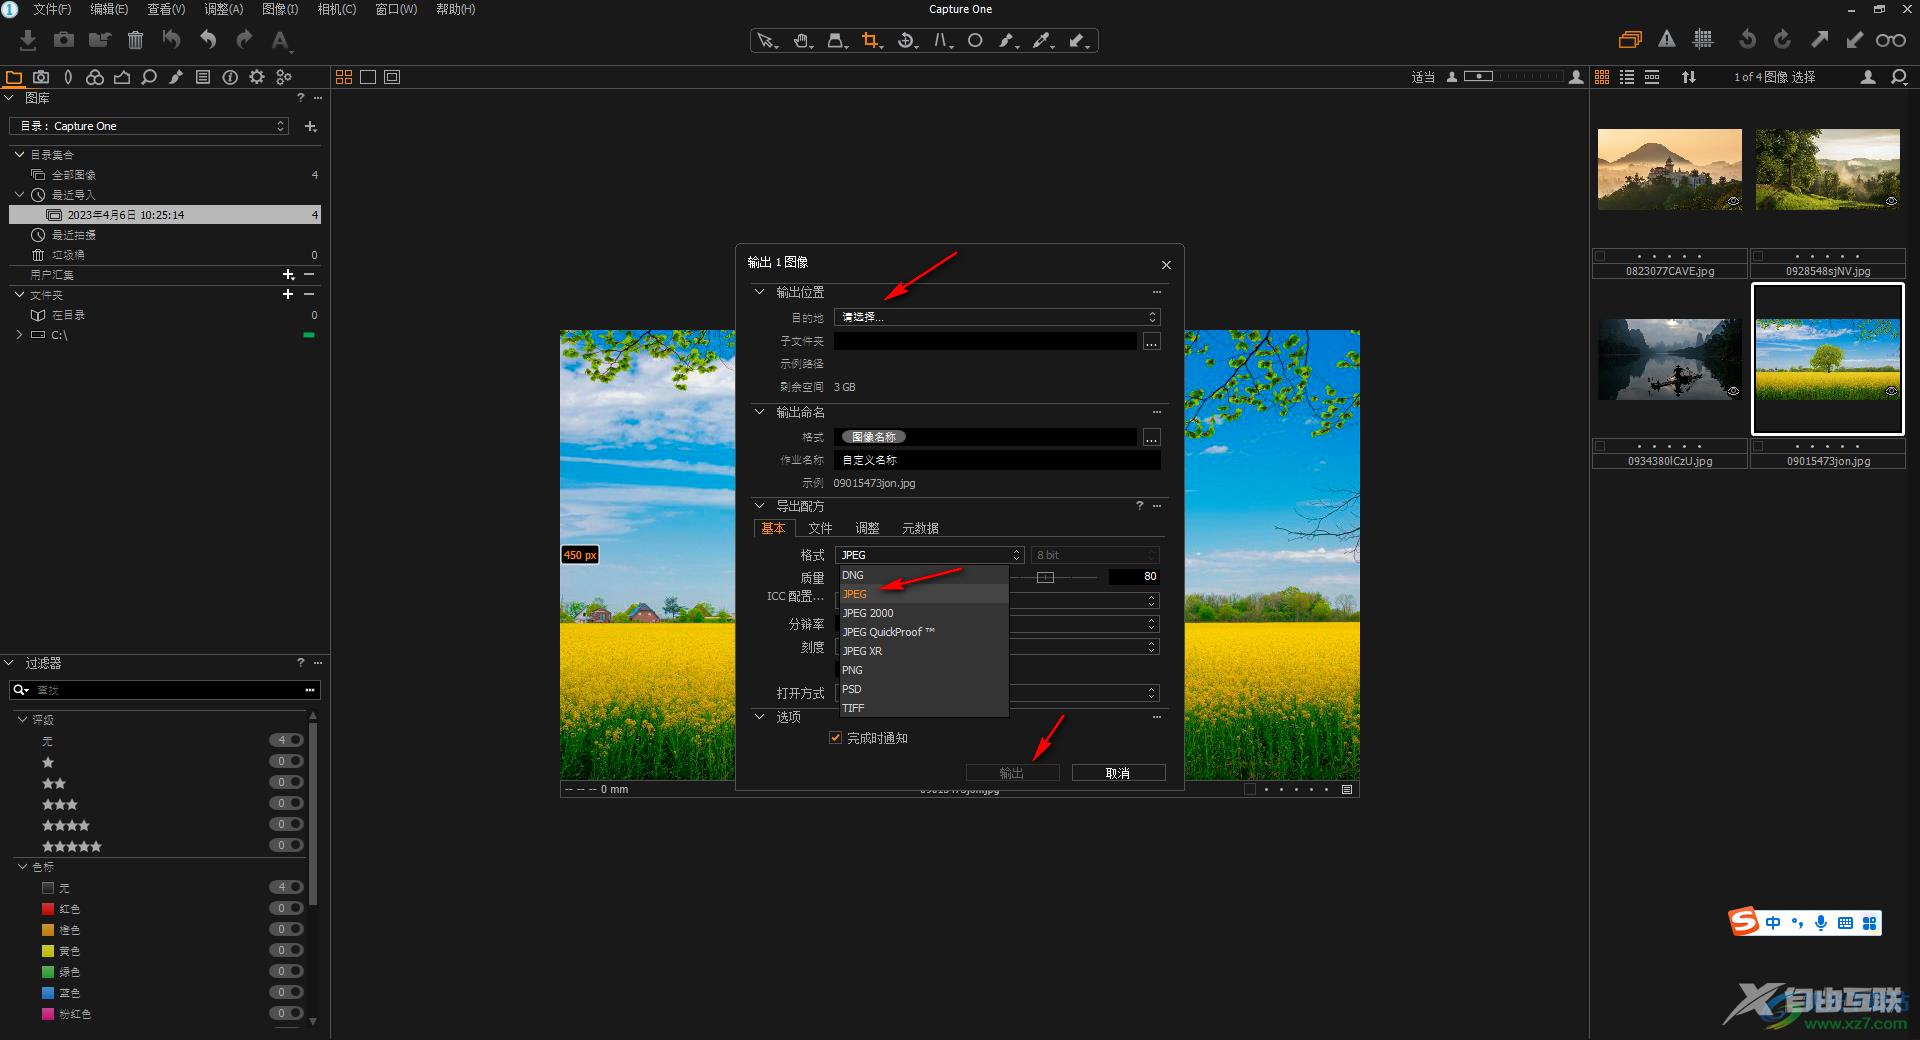This screenshot has height=1040, width=1920.
Task: Choose TIFF in the format list
Action: (x=923, y=708)
